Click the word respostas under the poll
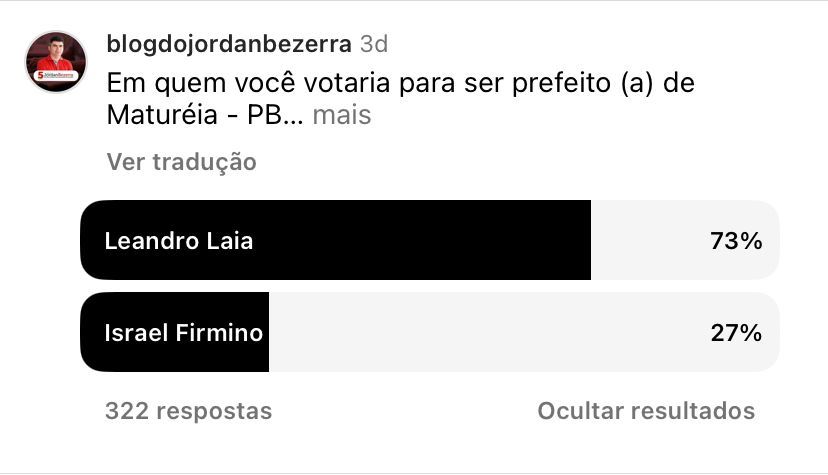828x475 pixels. (214, 411)
